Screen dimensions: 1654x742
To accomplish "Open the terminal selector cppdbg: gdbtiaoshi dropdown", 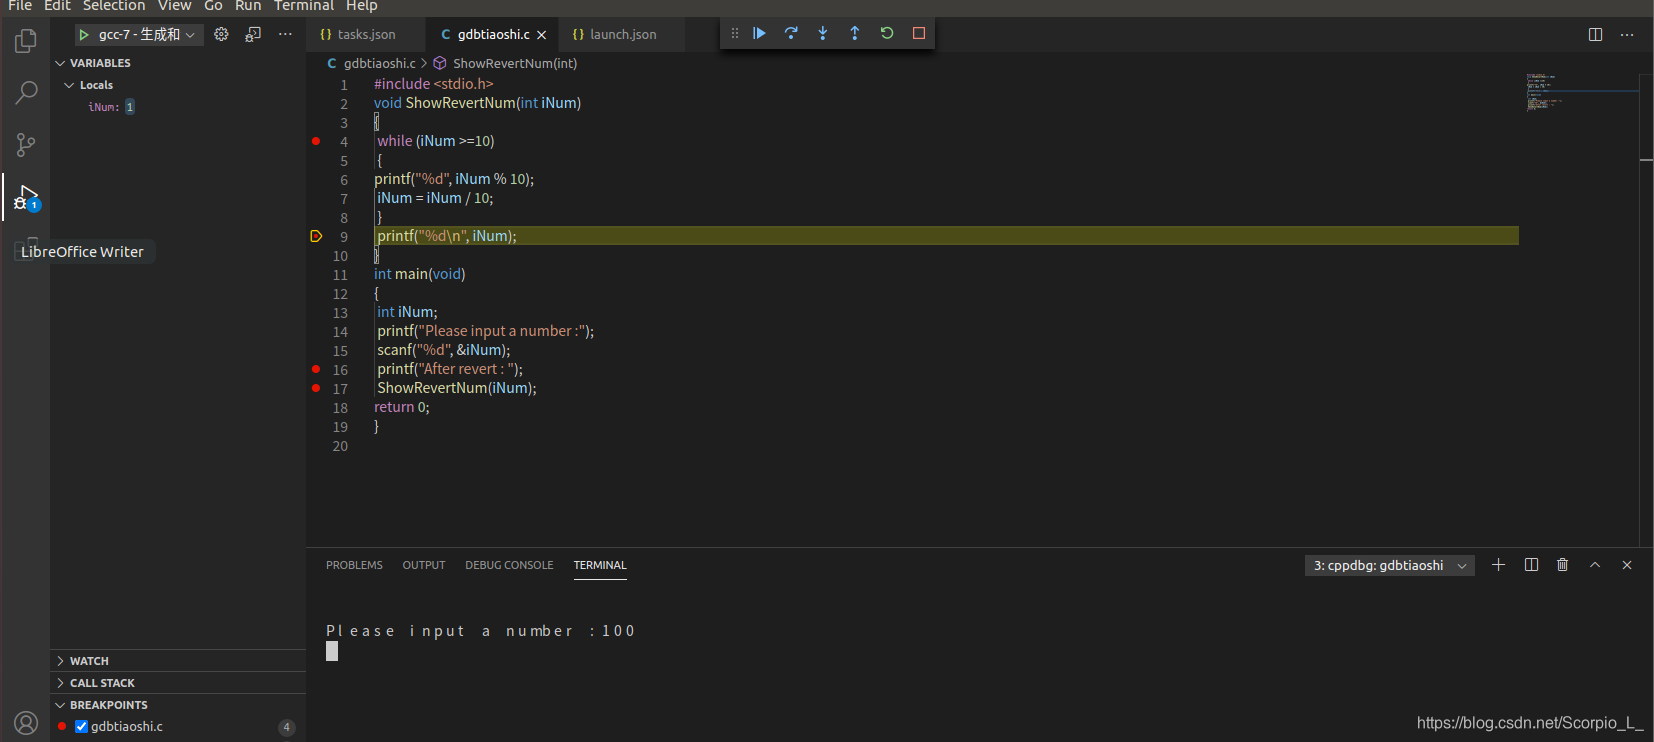I will [1390, 565].
